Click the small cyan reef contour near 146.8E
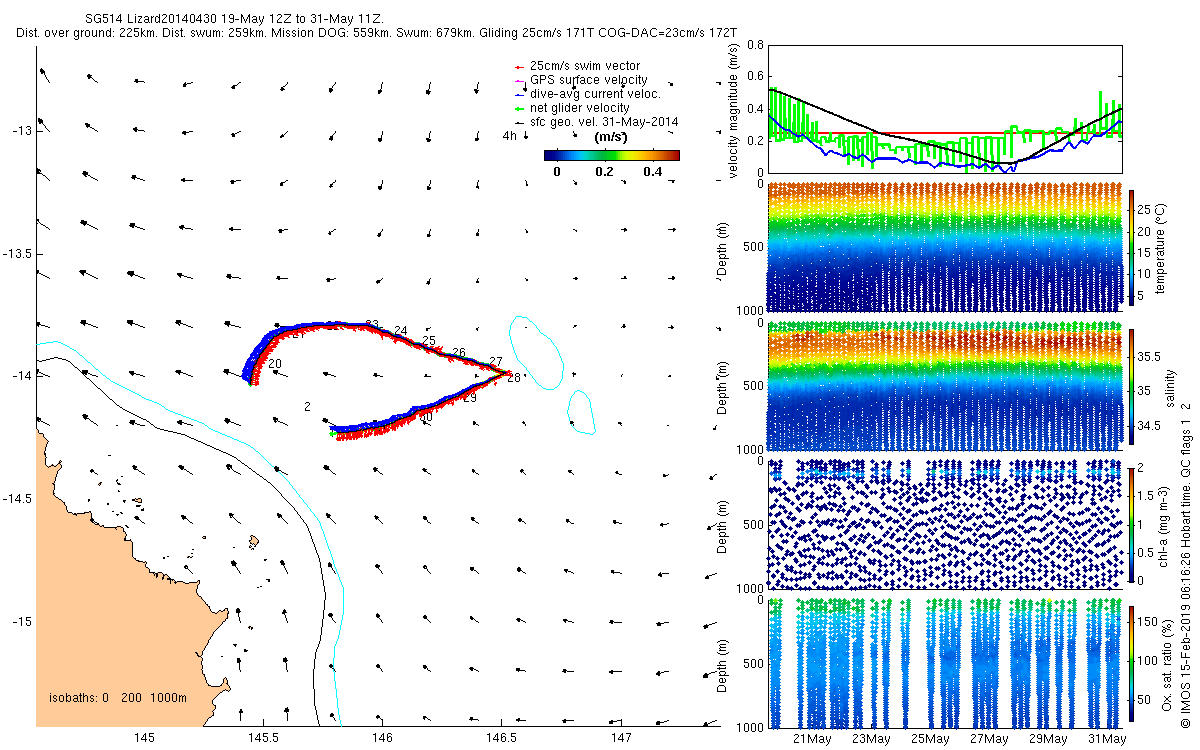 (581, 413)
